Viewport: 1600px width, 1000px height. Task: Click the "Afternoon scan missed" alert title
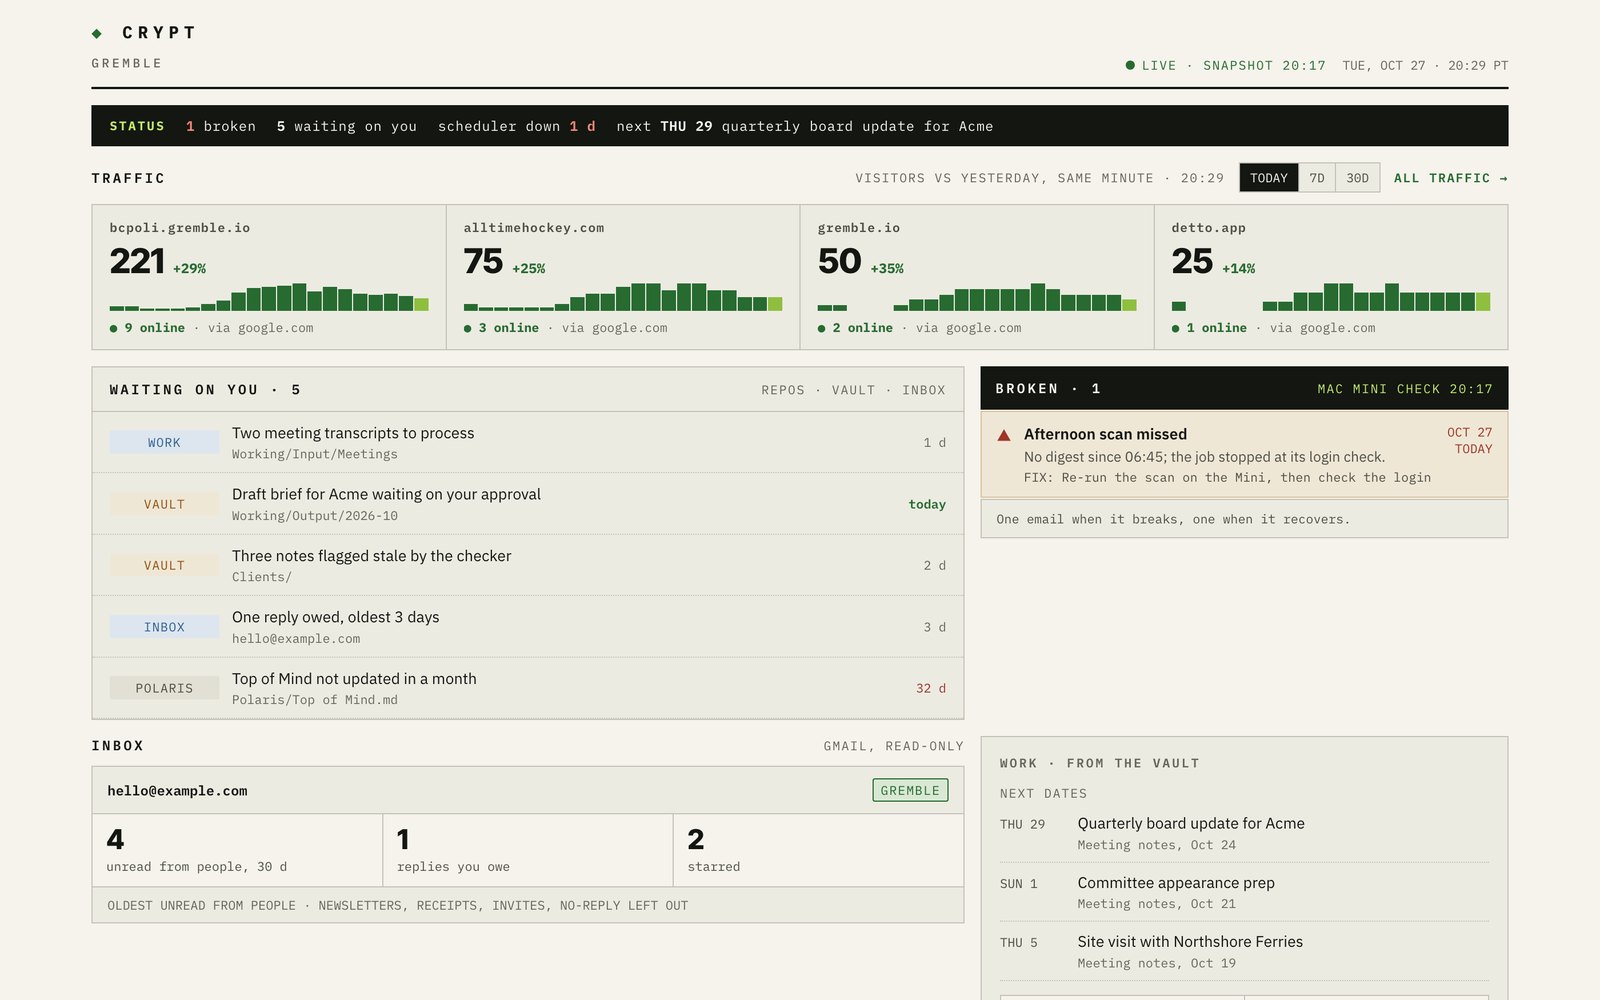point(1105,434)
